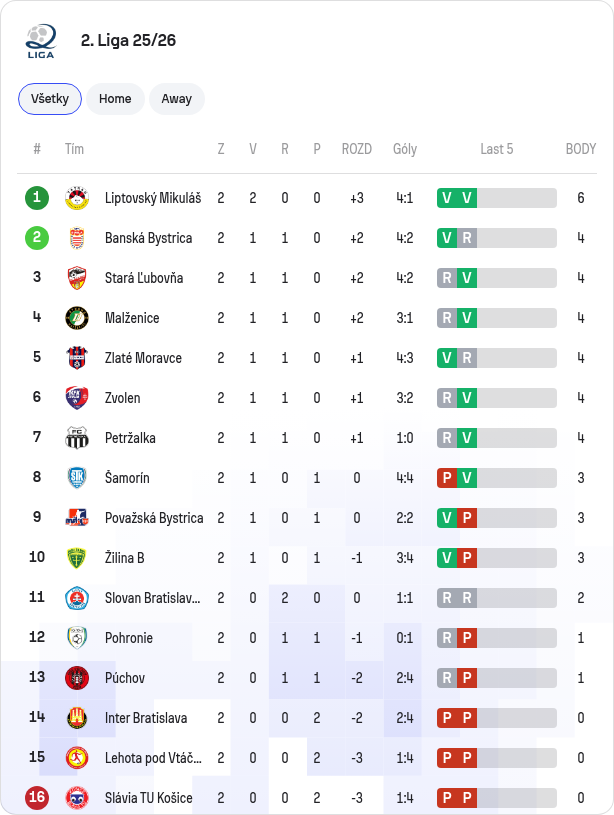This screenshot has width=614, height=815.
Task: Open the Zlaté Moravce club crest
Action: click(x=77, y=358)
